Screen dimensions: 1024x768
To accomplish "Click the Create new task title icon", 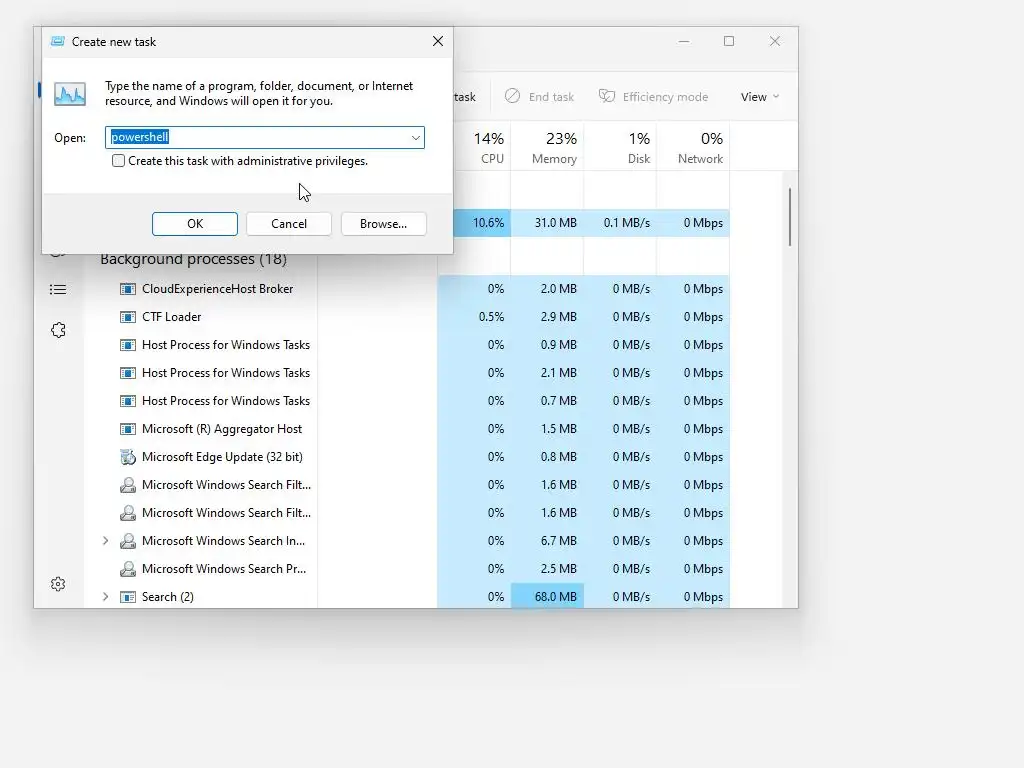I will tap(57, 41).
